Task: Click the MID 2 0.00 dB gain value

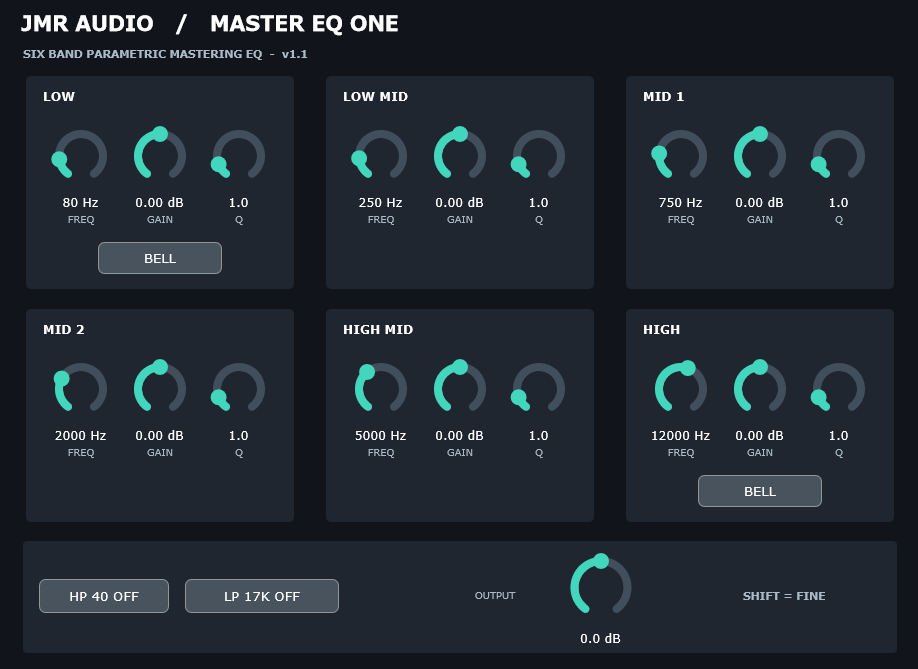Action: click(x=160, y=435)
